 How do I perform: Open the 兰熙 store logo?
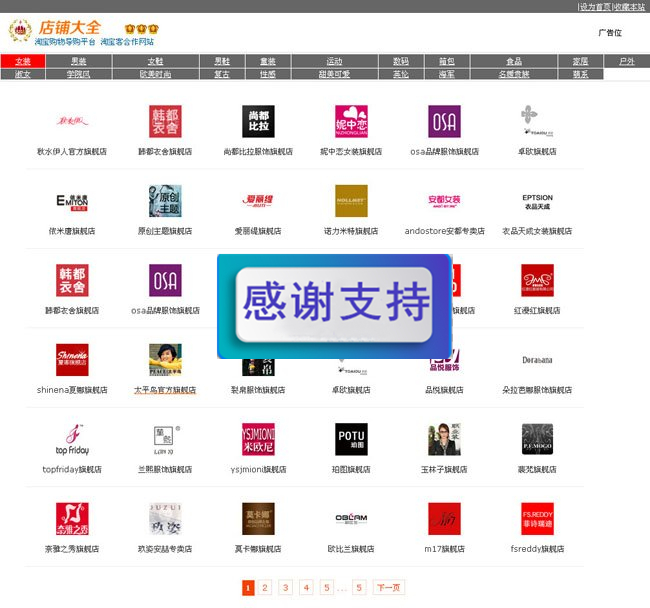click(165, 439)
